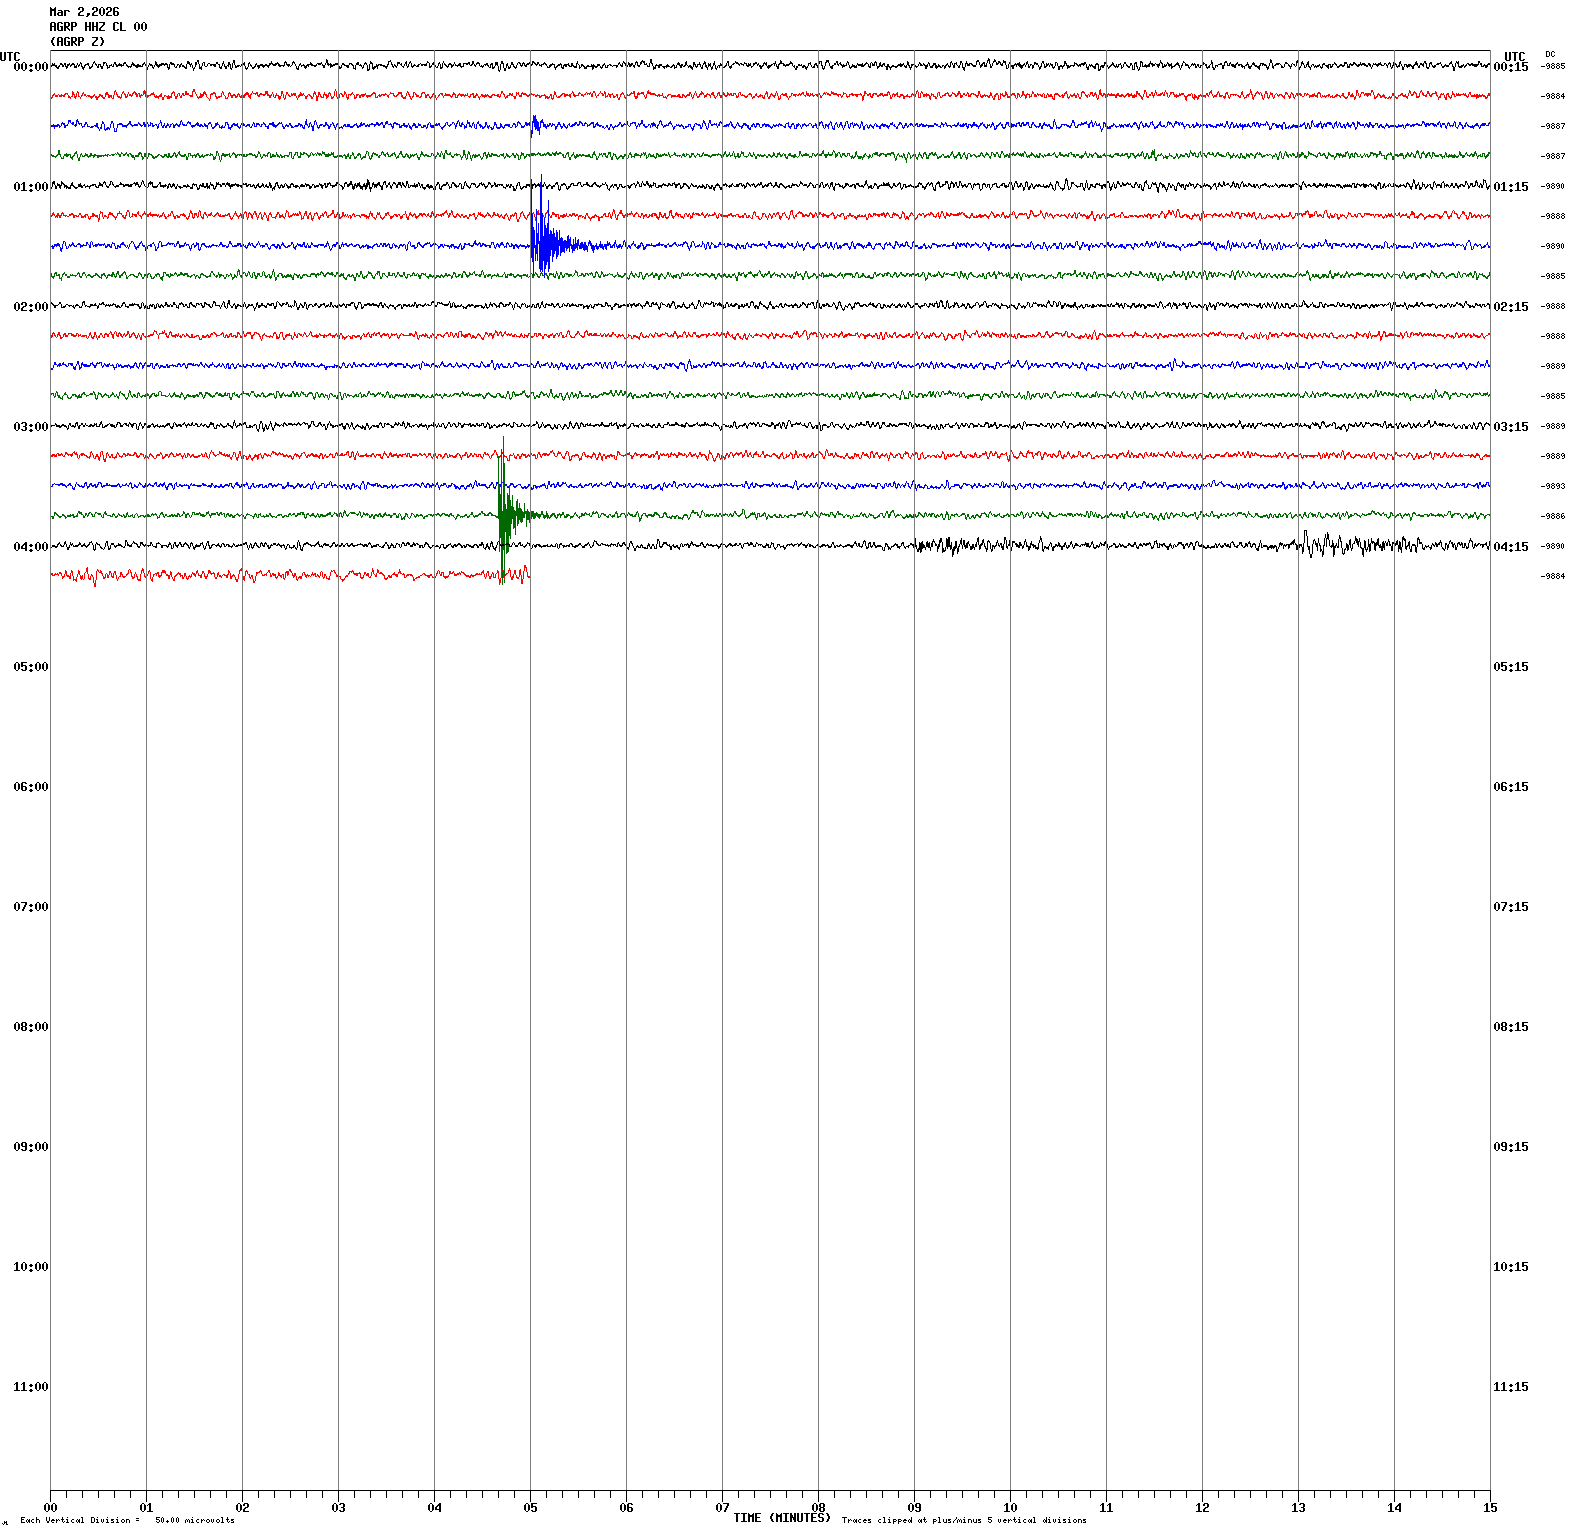This screenshot has height=1534, width=1570.
Task: Click the small blue burst on third trace
Action: [x=535, y=125]
